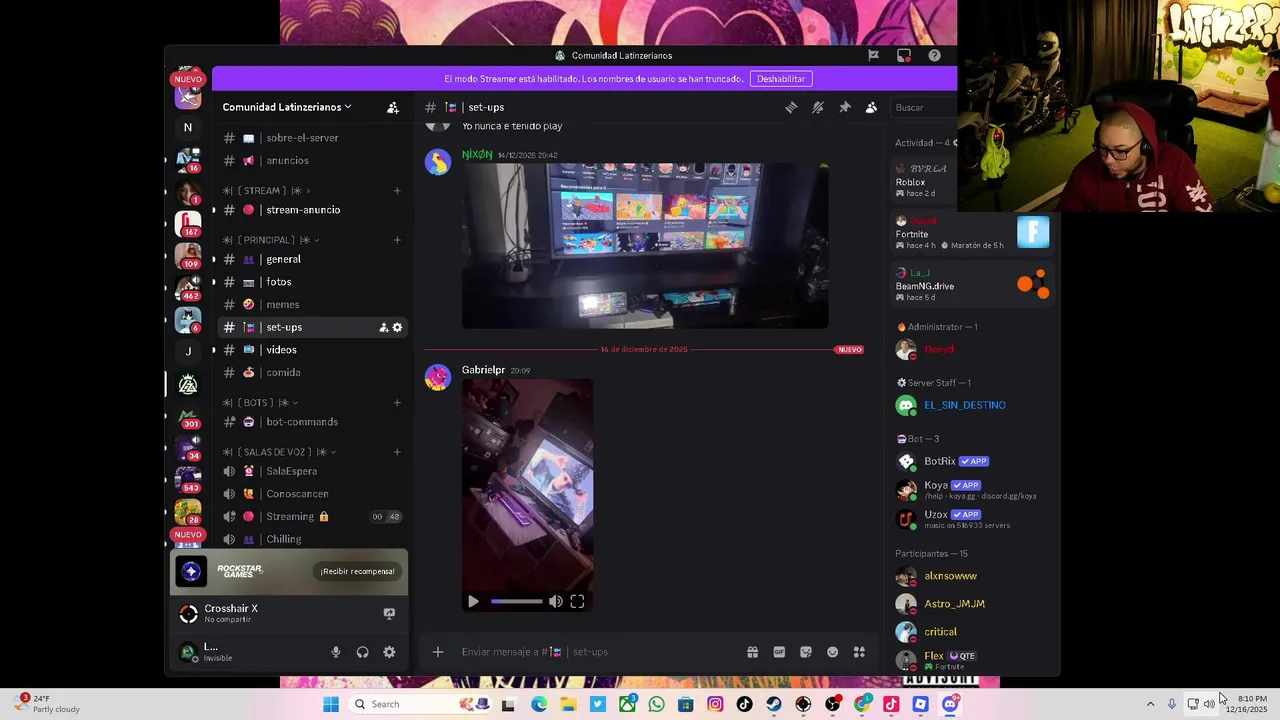
Task: Open the apps launcher icon in message bar
Action: 859,652
